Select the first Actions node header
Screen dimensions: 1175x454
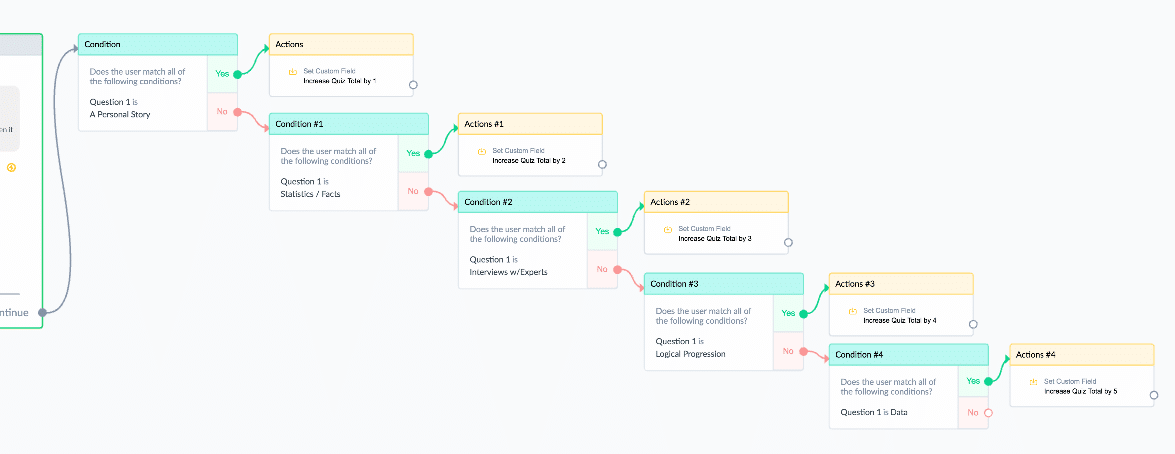pos(342,44)
